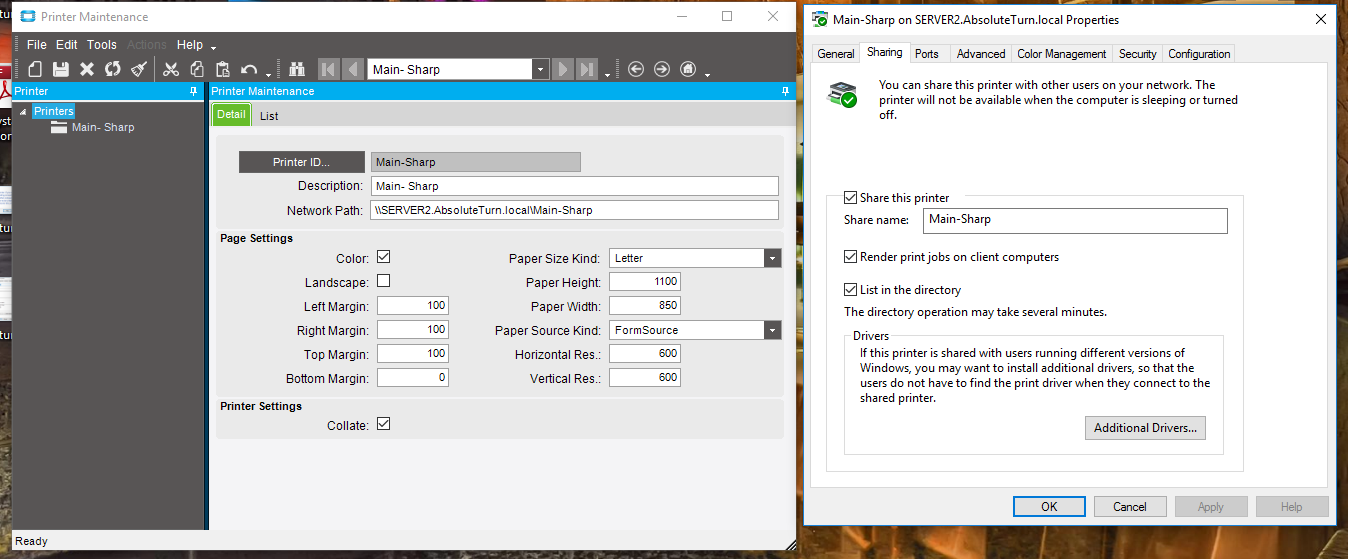Image resolution: width=1348 pixels, height=559 pixels.
Task: Click the Home navigation icon
Action: [x=688, y=69]
